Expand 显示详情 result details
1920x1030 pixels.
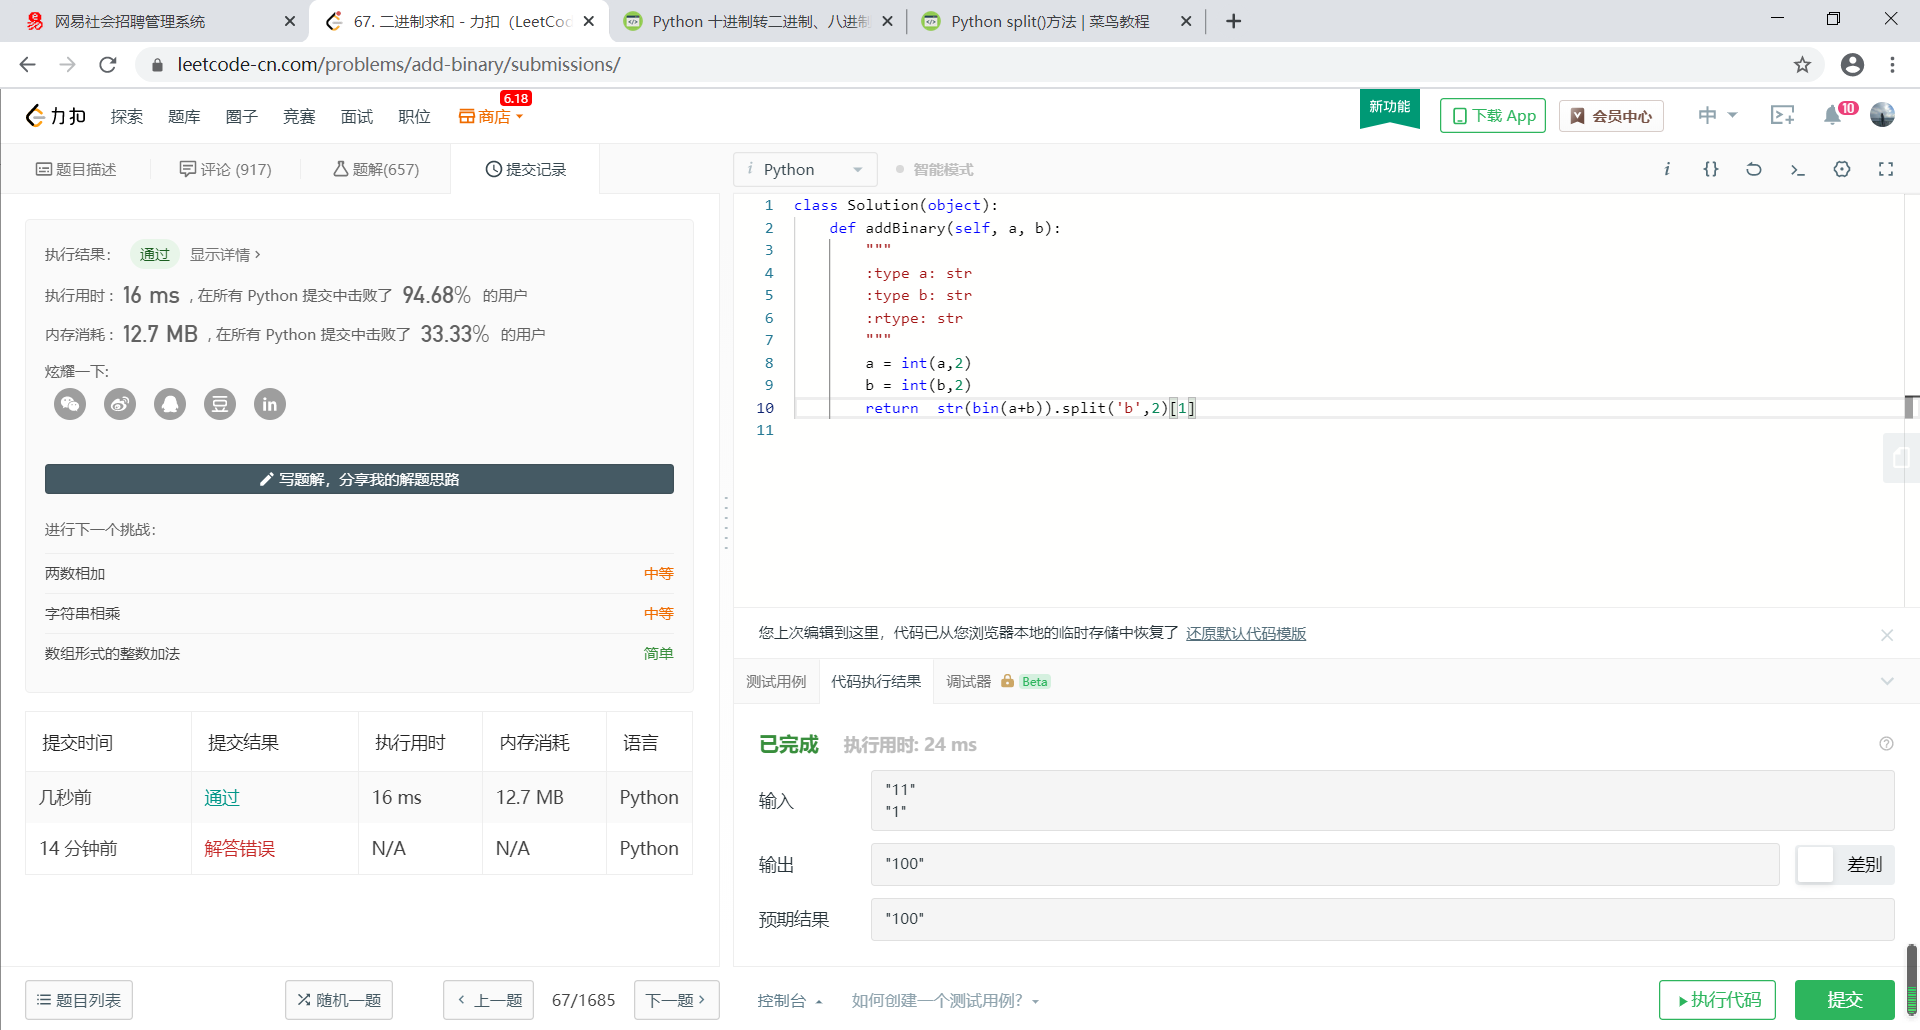[x=225, y=255]
